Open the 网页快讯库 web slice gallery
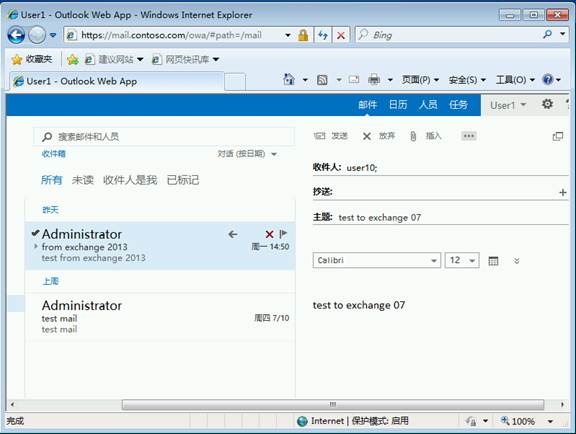This screenshot has width=576, height=434. pos(186,59)
